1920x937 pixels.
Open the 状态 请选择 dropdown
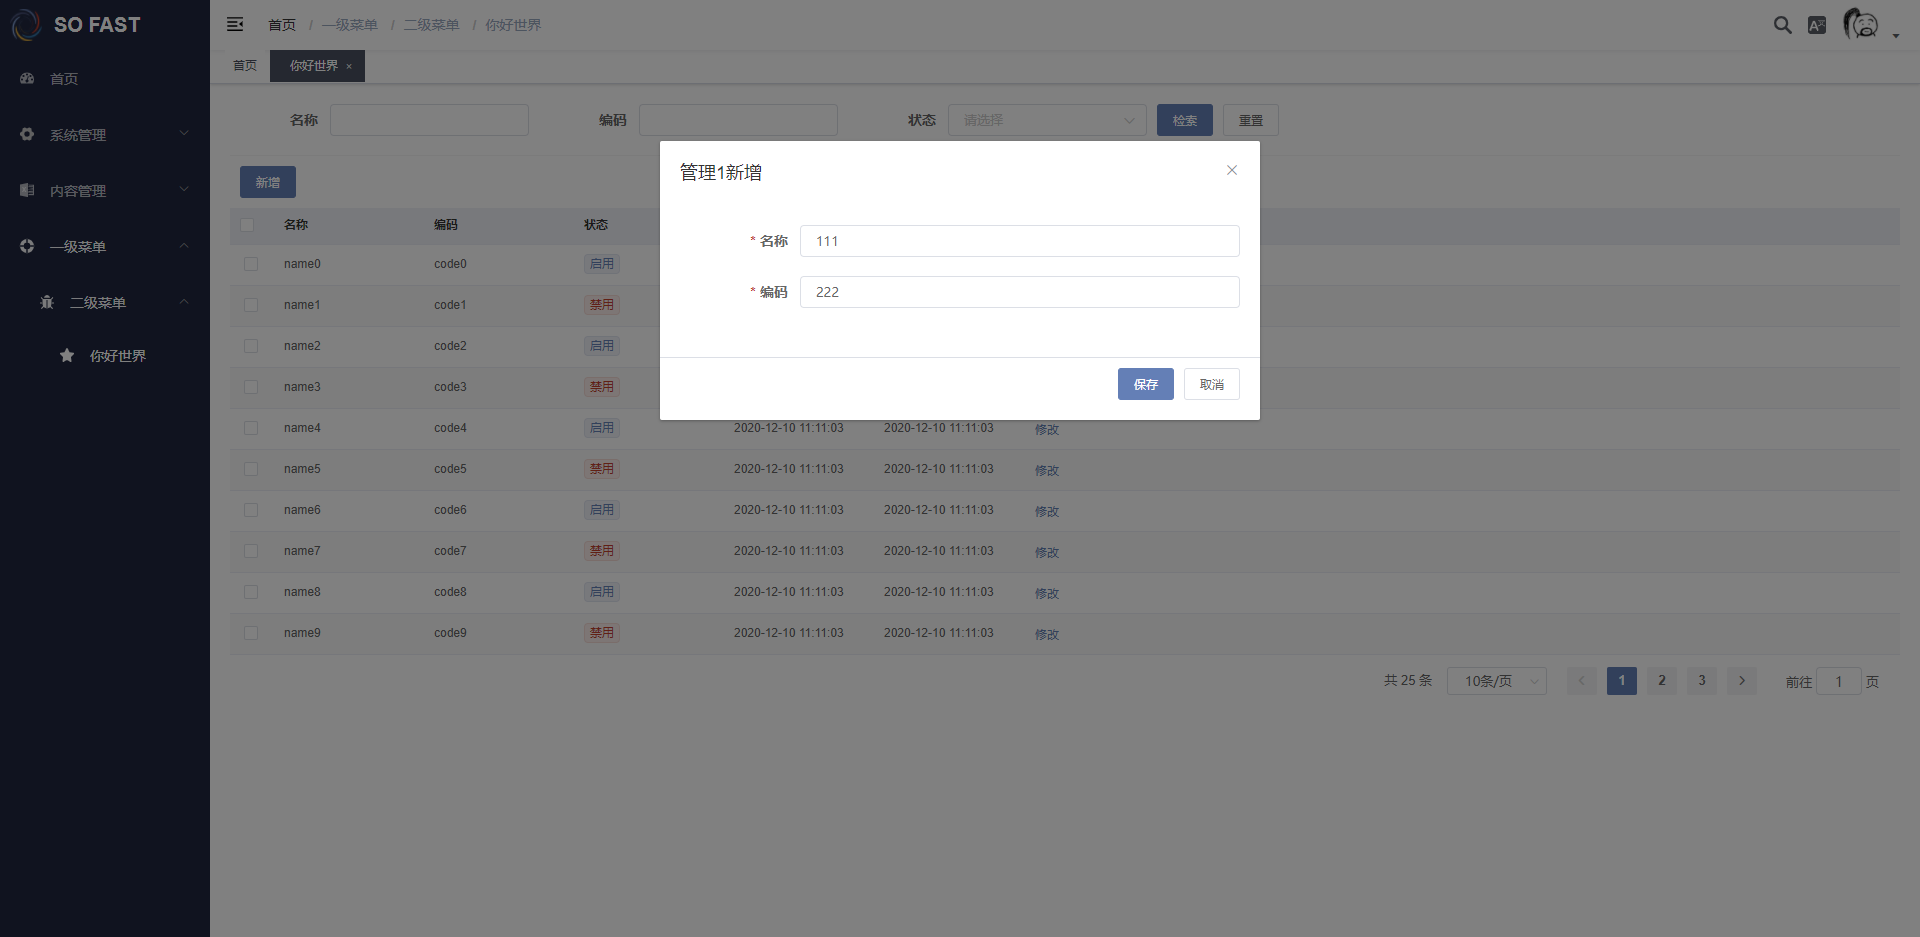(1046, 120)
